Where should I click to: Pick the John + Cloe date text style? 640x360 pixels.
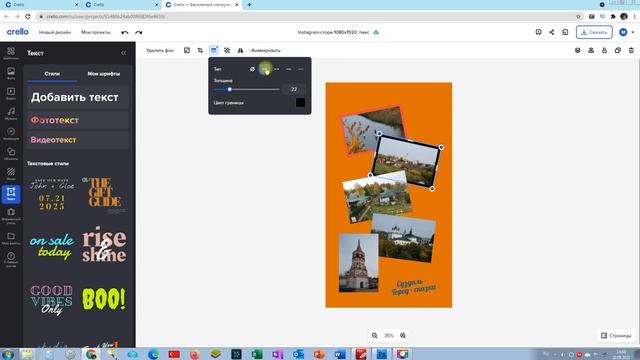52,195
